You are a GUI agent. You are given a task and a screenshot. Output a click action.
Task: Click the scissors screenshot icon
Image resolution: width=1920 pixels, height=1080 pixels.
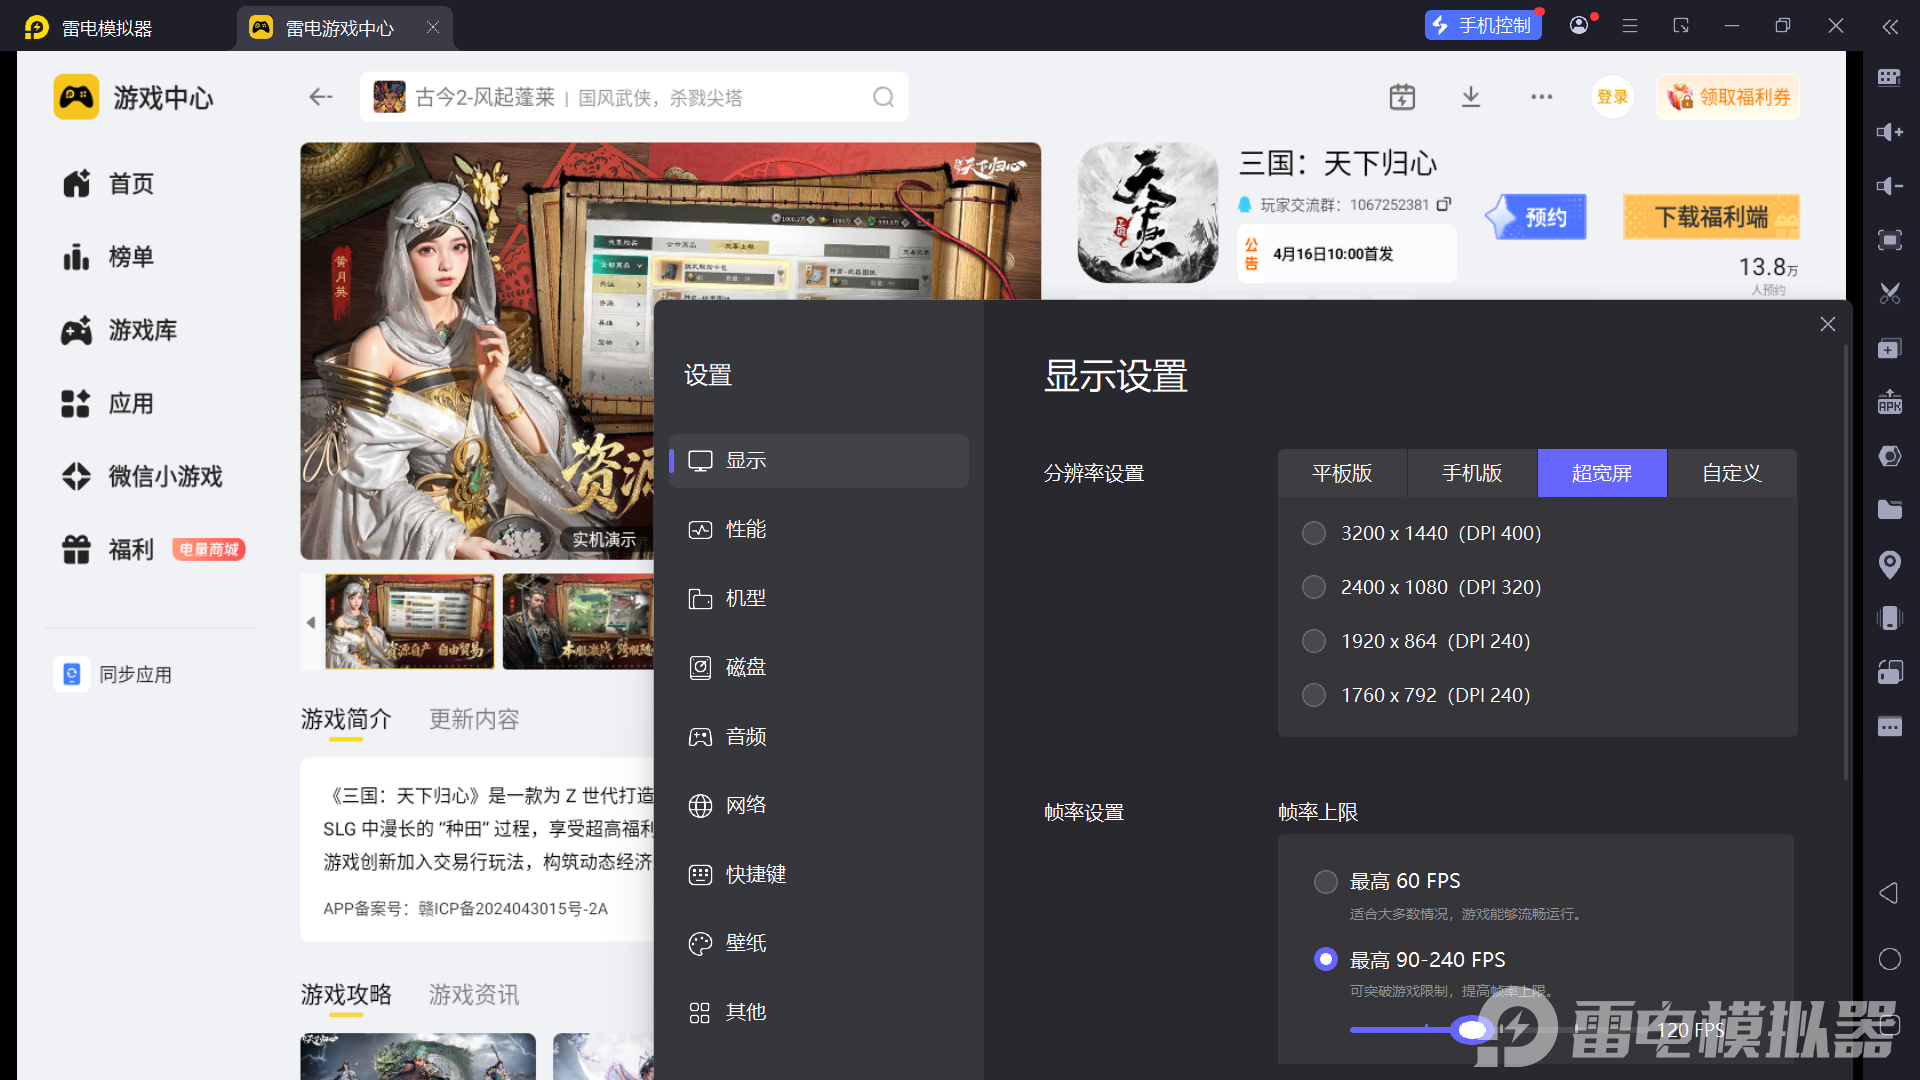coord(1889,294)
